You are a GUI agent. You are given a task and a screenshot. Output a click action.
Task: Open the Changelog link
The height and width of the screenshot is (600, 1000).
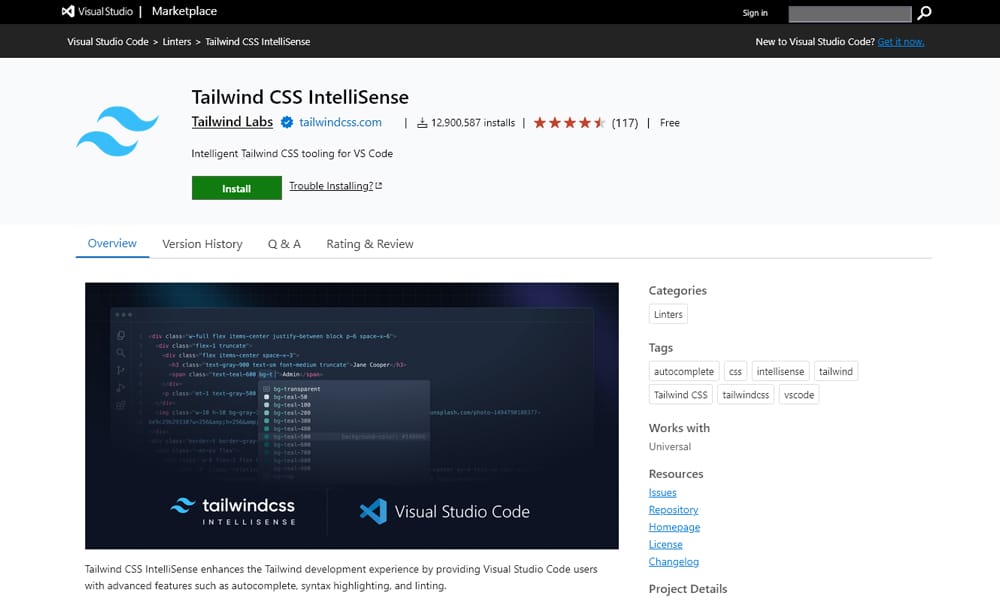(673, 561)
